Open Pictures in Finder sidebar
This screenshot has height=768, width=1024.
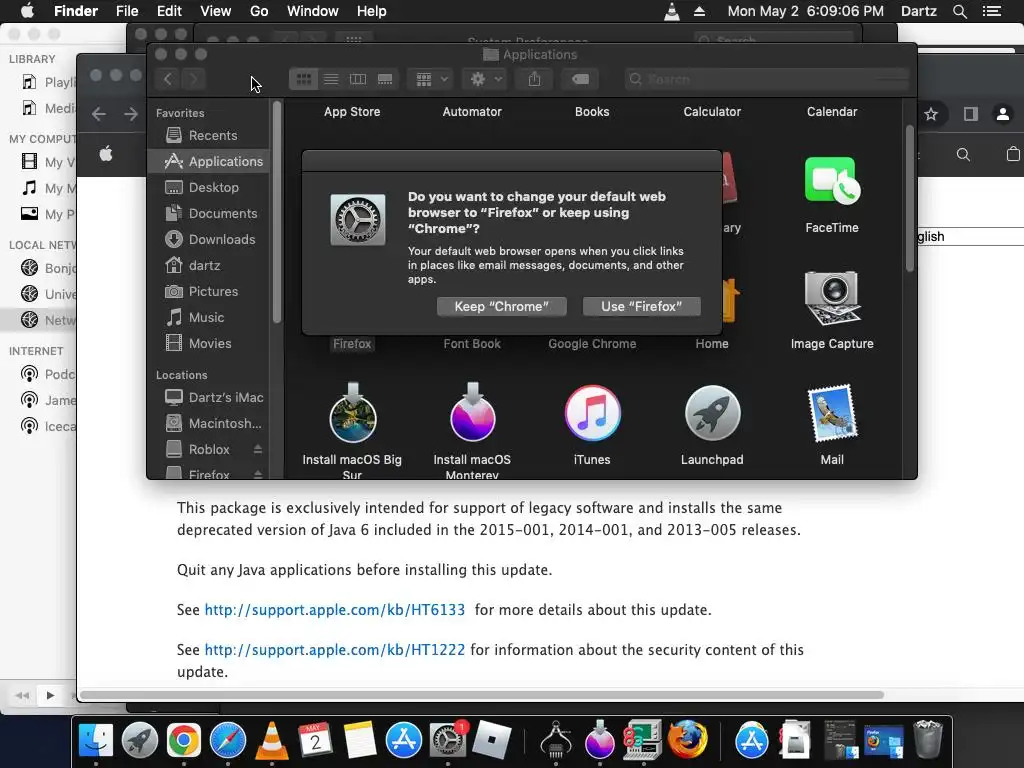coord(210,291)
